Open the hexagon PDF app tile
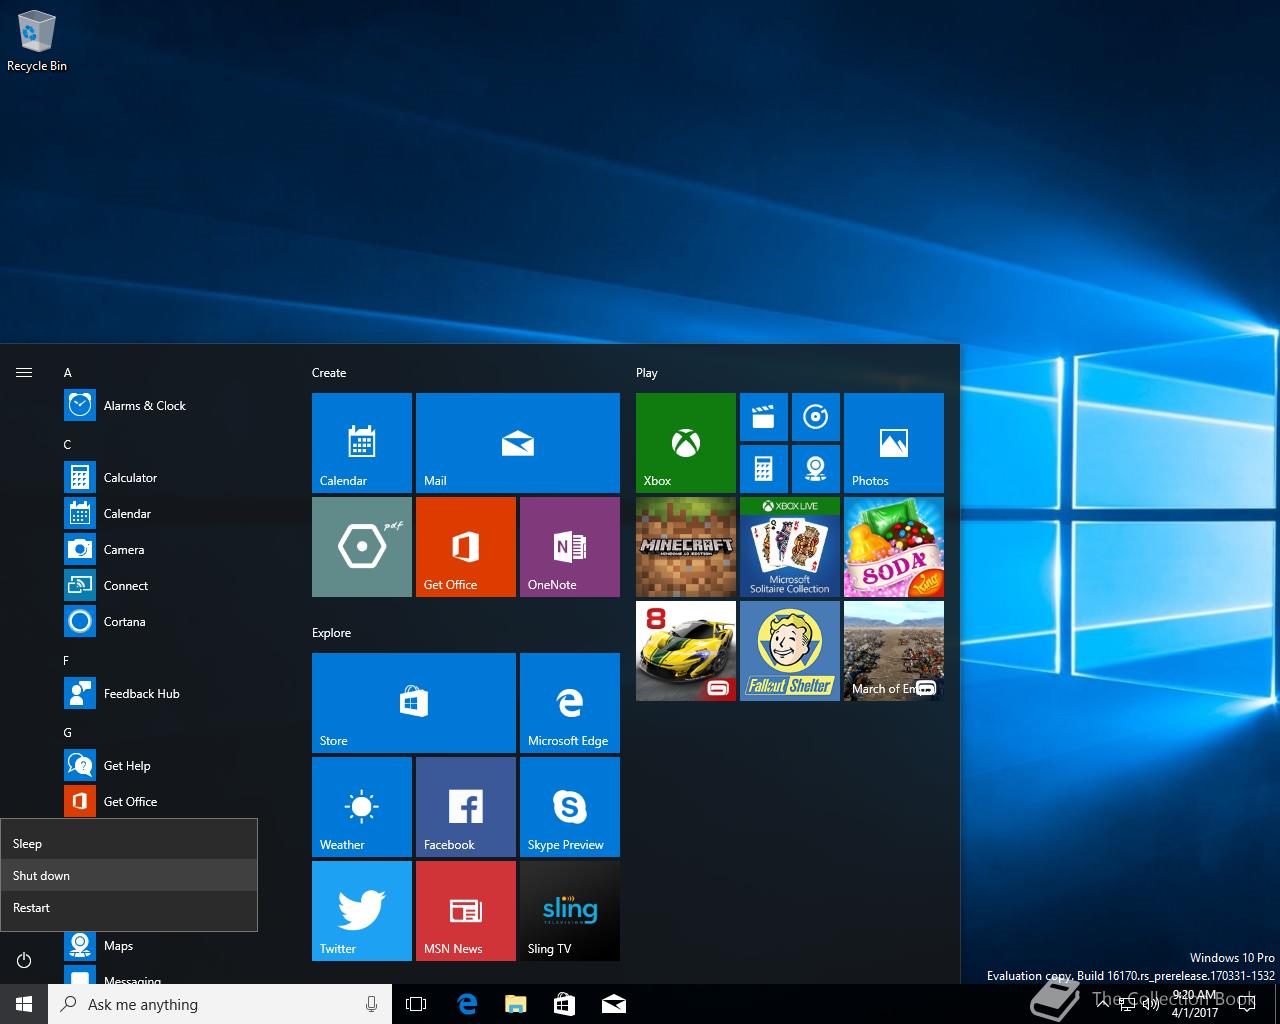The height and width of the screenshot is (1024, 1280). click(x=362, y=547)
